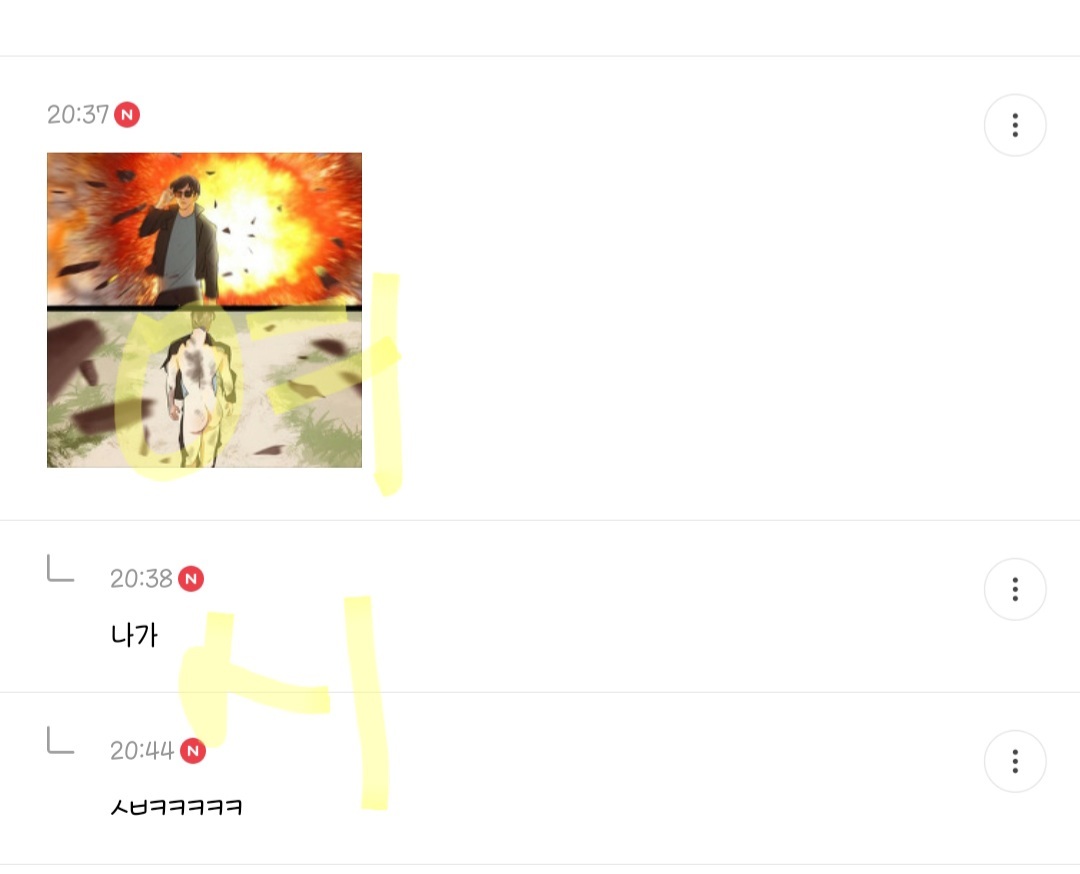Click the reply arrow before the 20:38 comment

pos(60,568)
